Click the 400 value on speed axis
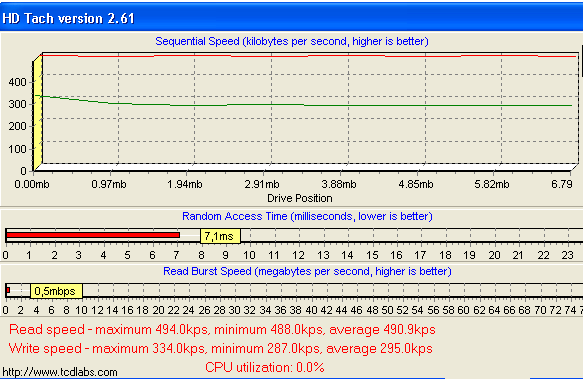The image size is (583, 379). pos(18,82)
